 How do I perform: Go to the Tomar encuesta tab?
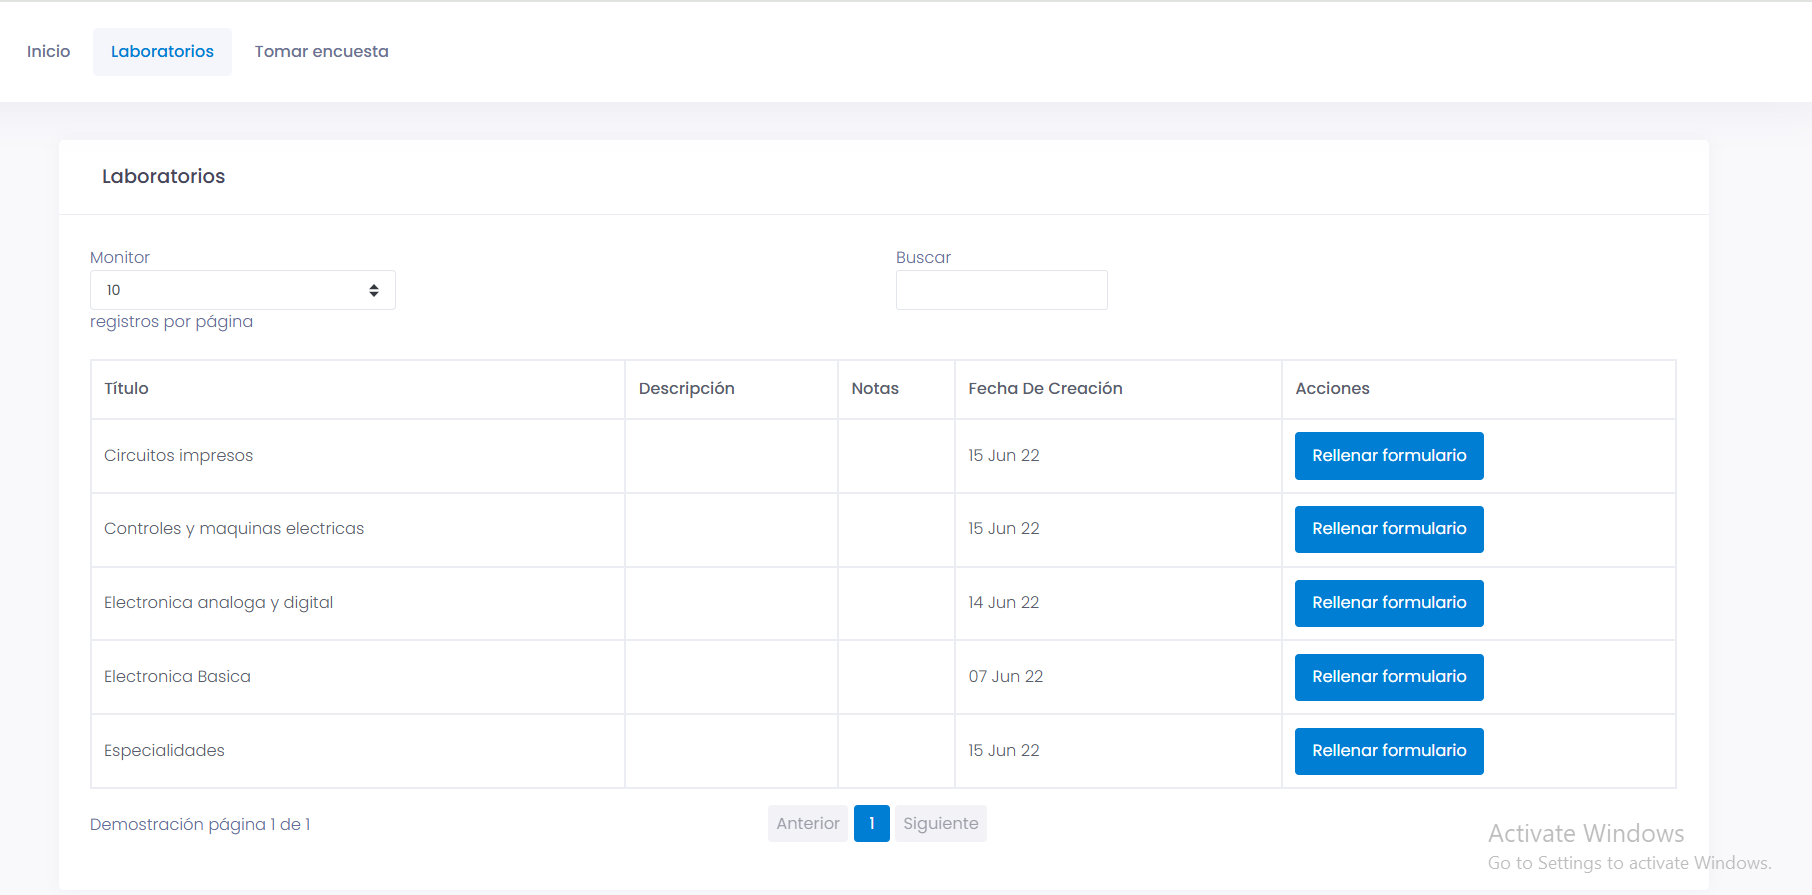pos(321,52)
